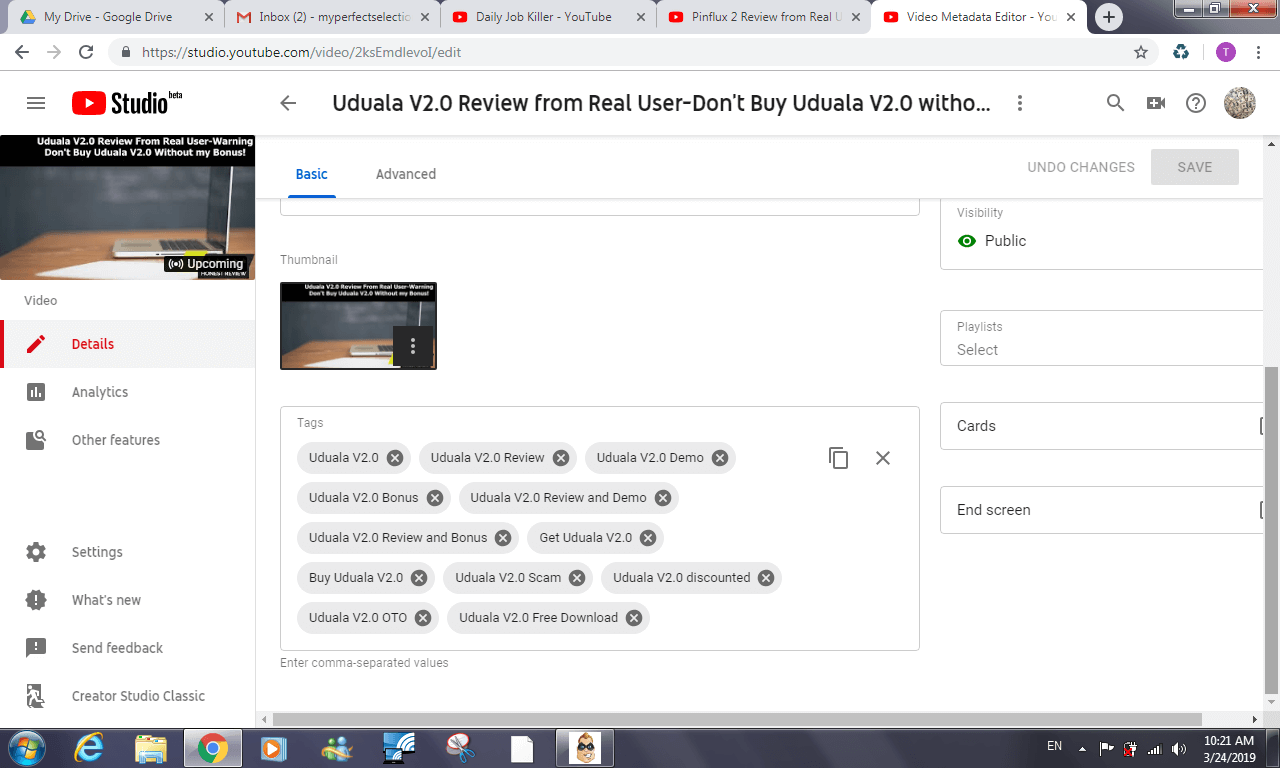Open thumbnail options three-dot button
The width and height of the screenshot is (1280, 768).
click(413, 346)
